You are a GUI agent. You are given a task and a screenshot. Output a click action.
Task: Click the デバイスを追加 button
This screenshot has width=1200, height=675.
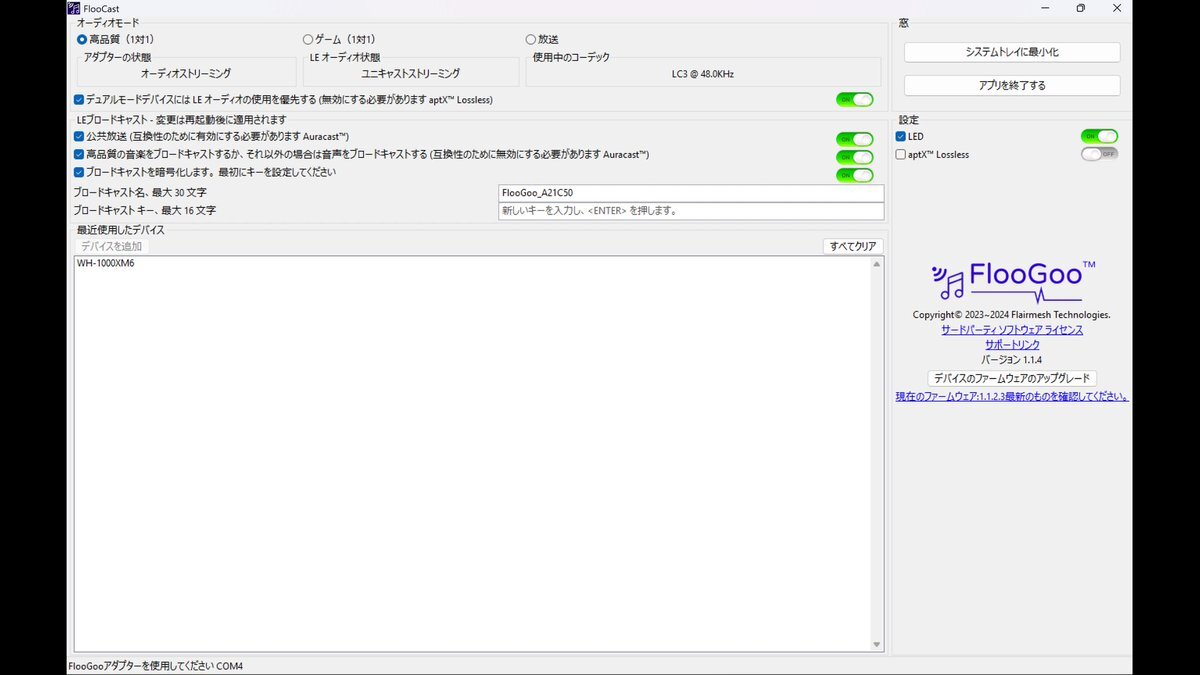(111, 246)
